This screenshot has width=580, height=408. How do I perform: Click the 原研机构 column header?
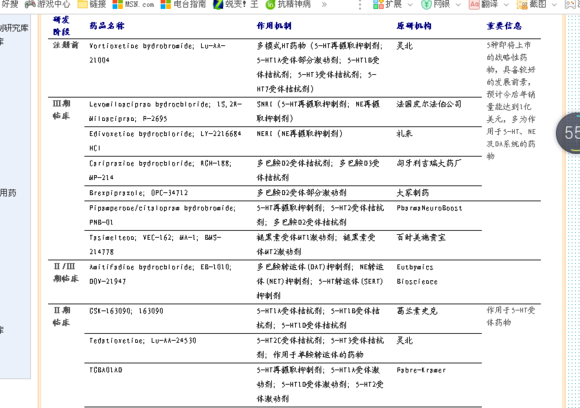point(414,26)
